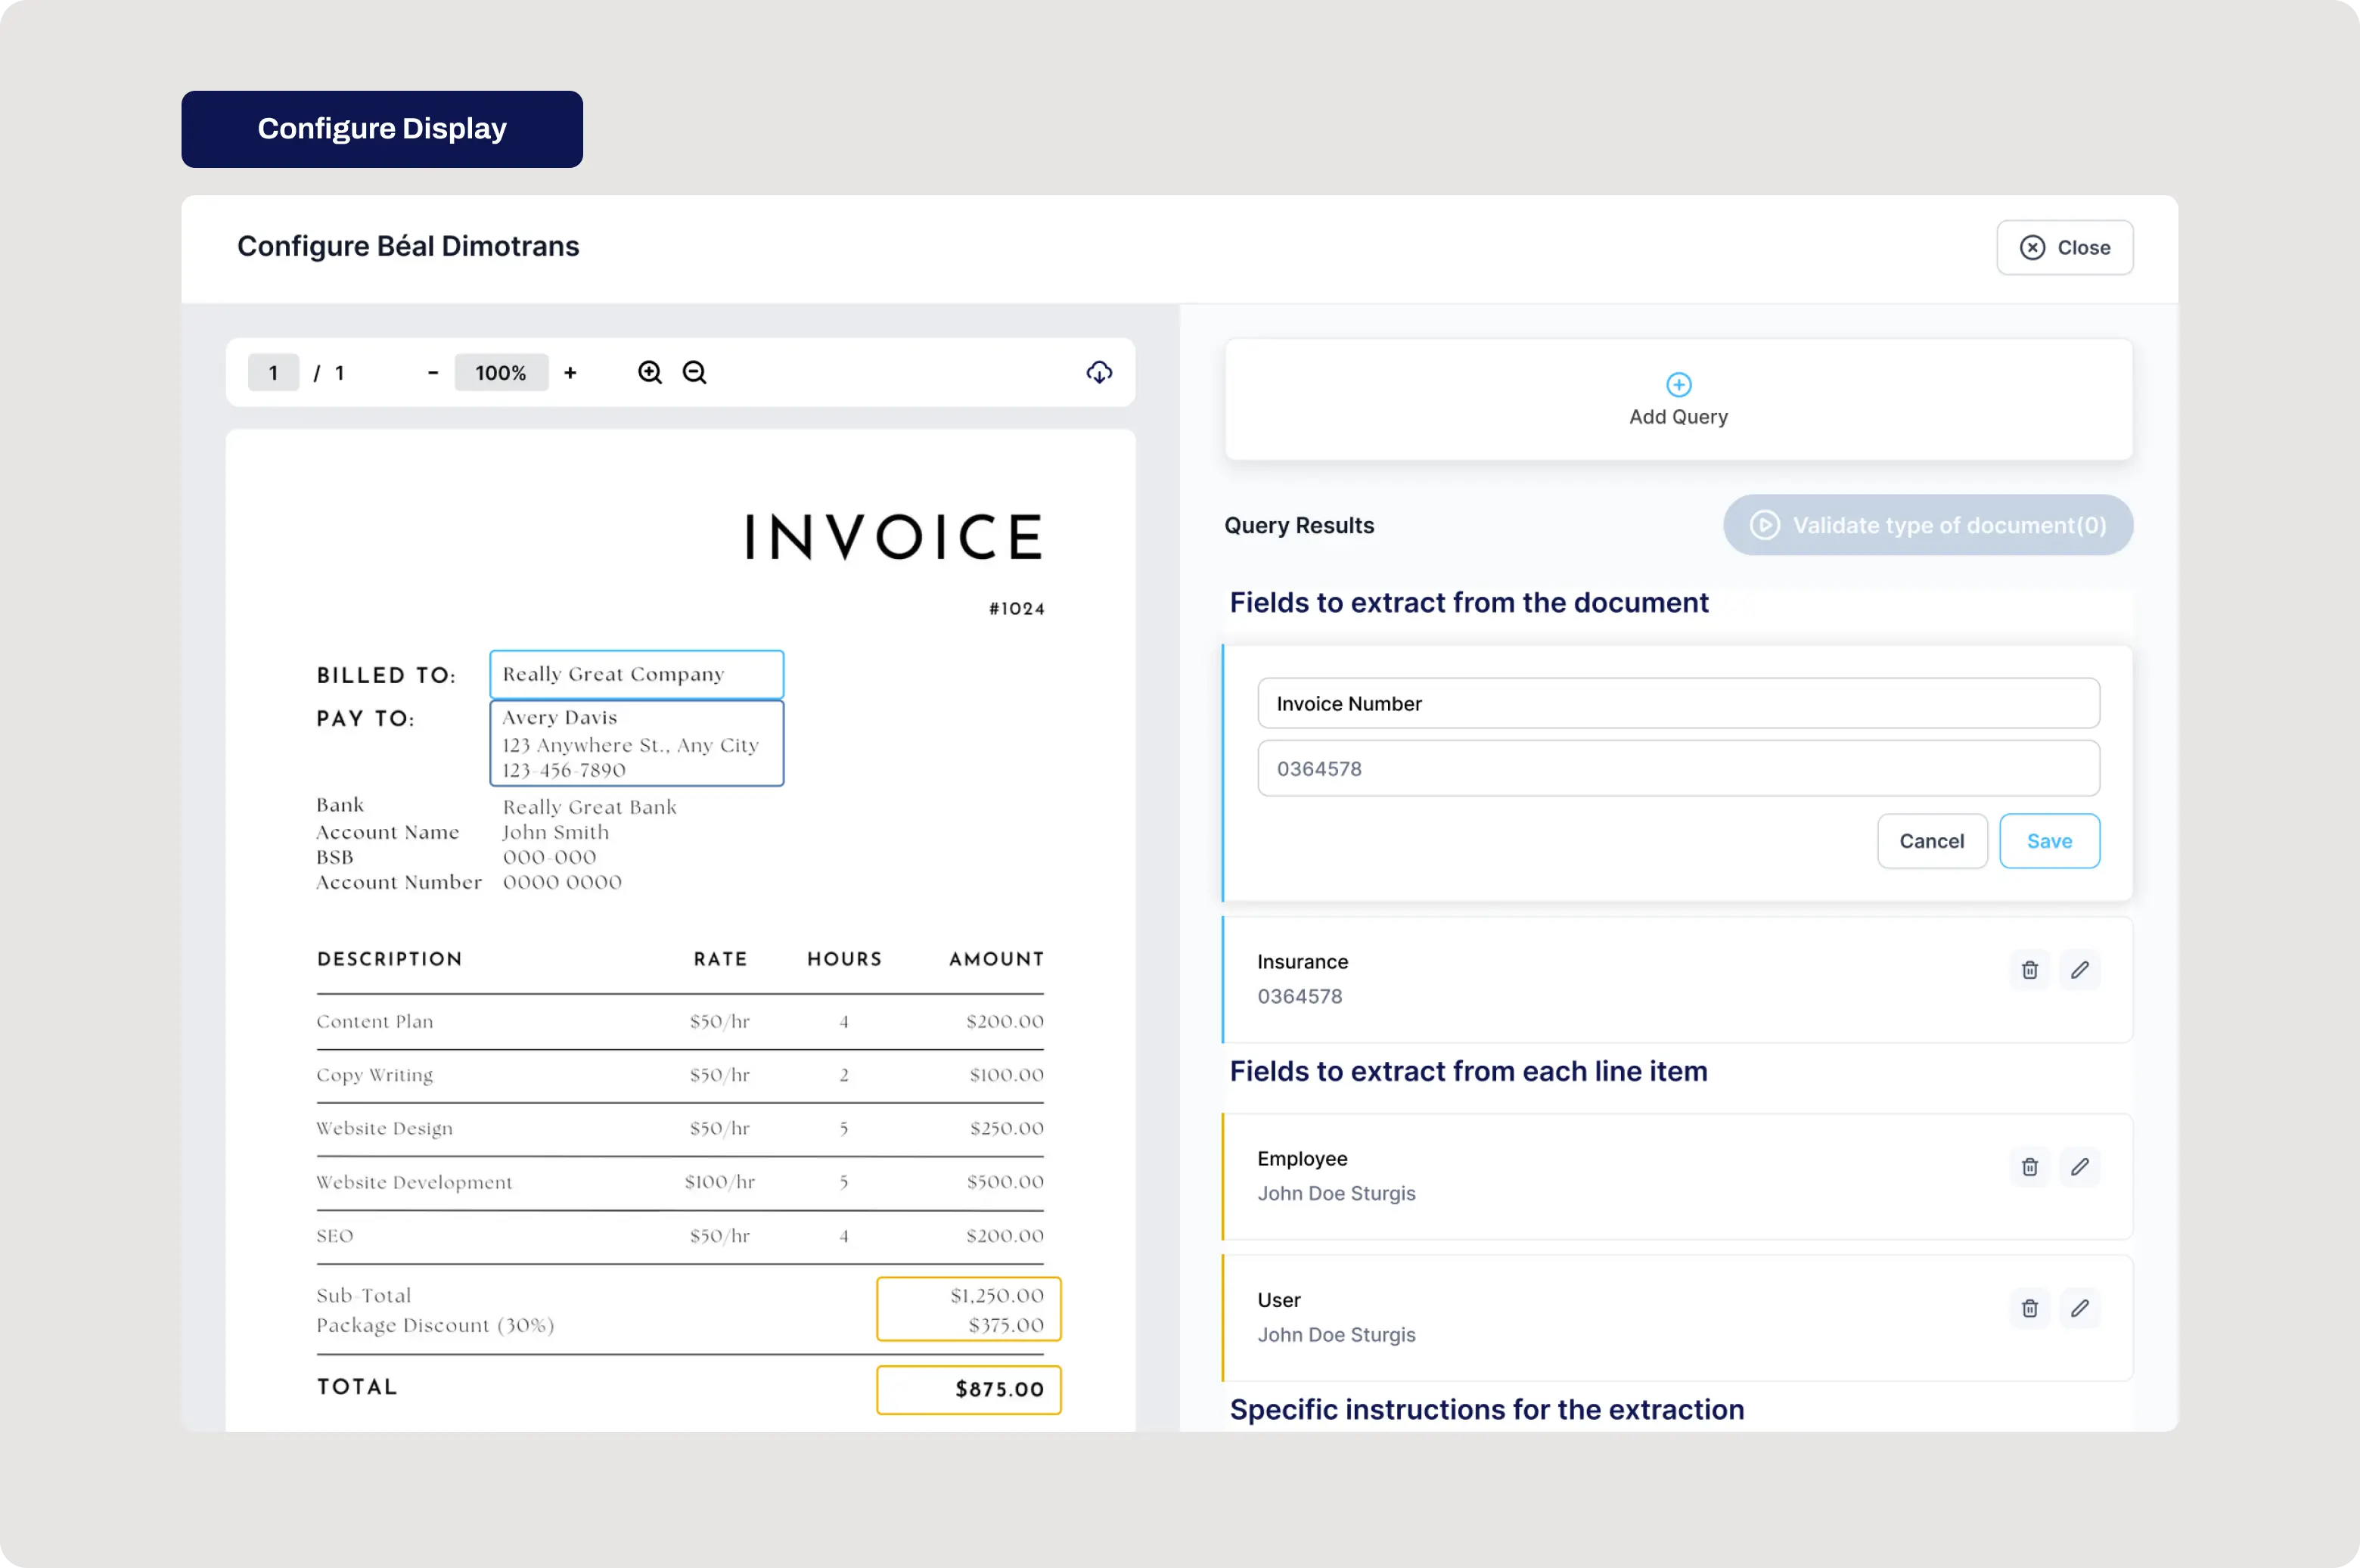Screen dimensions: 2360x1568
Task: Click the 100% zoom level field
Action: click(501, 373)
